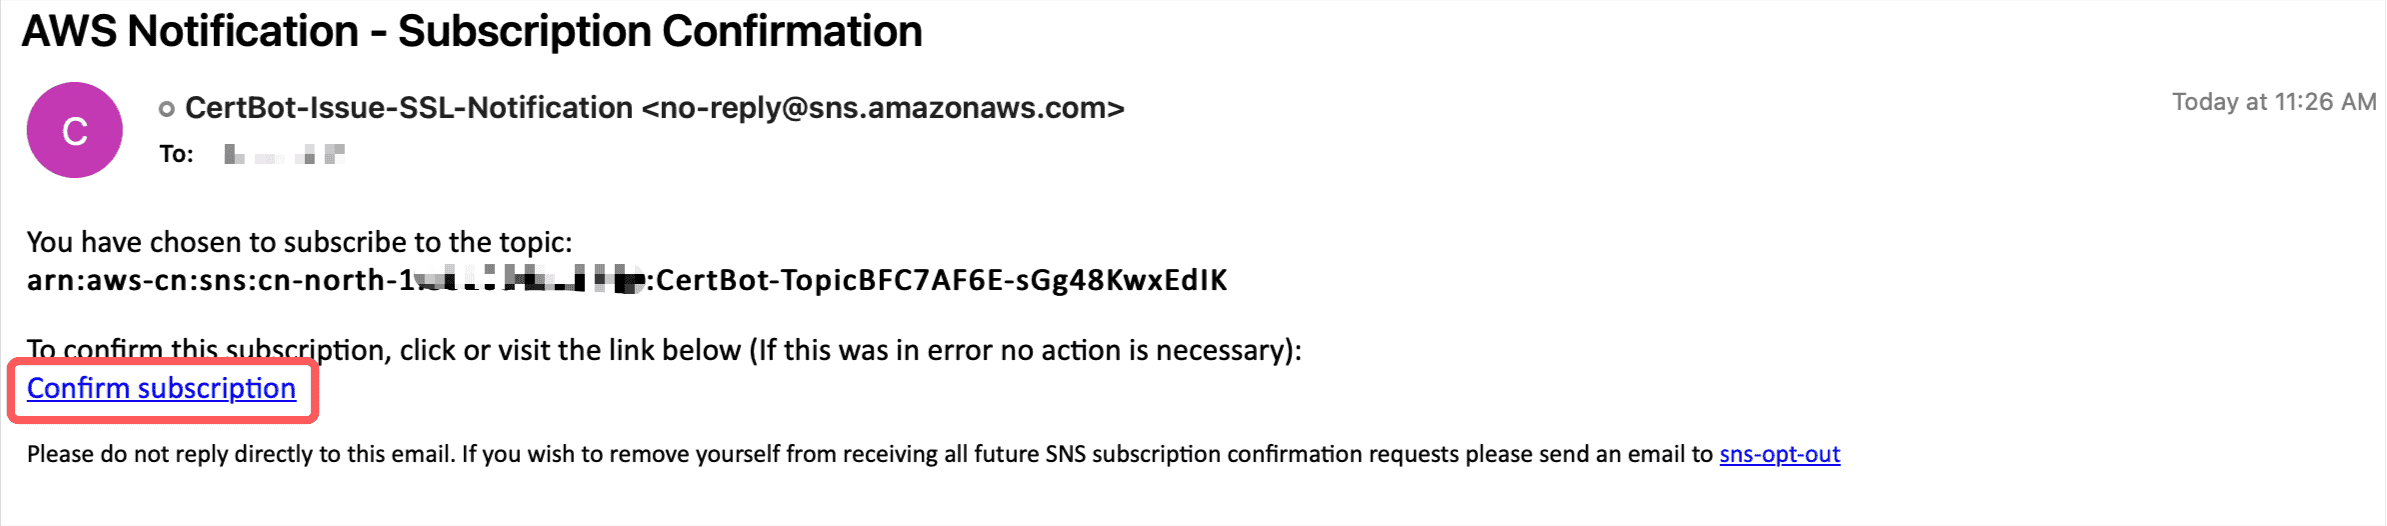Click the To: field label
The width and height of the screenshot is (2387, 526).
point(177,154)
